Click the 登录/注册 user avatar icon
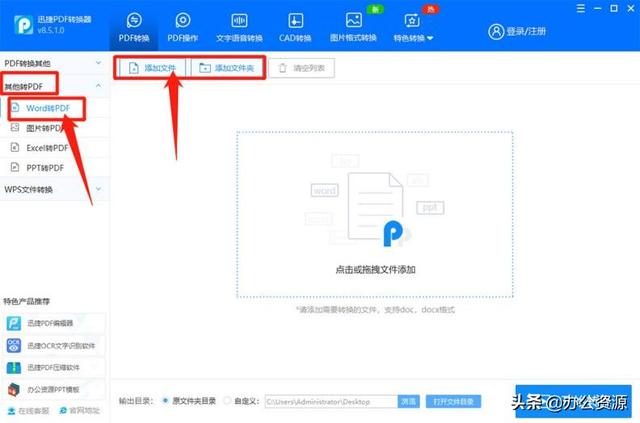This screenshot has width=640, height=423. 496,31
